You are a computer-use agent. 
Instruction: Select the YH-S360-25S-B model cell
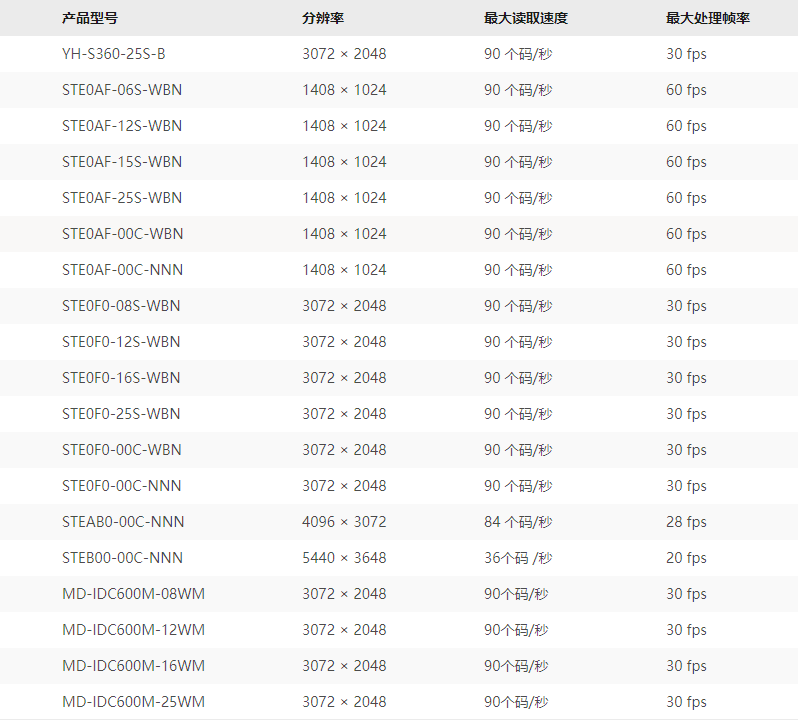[x=114, y=54]
